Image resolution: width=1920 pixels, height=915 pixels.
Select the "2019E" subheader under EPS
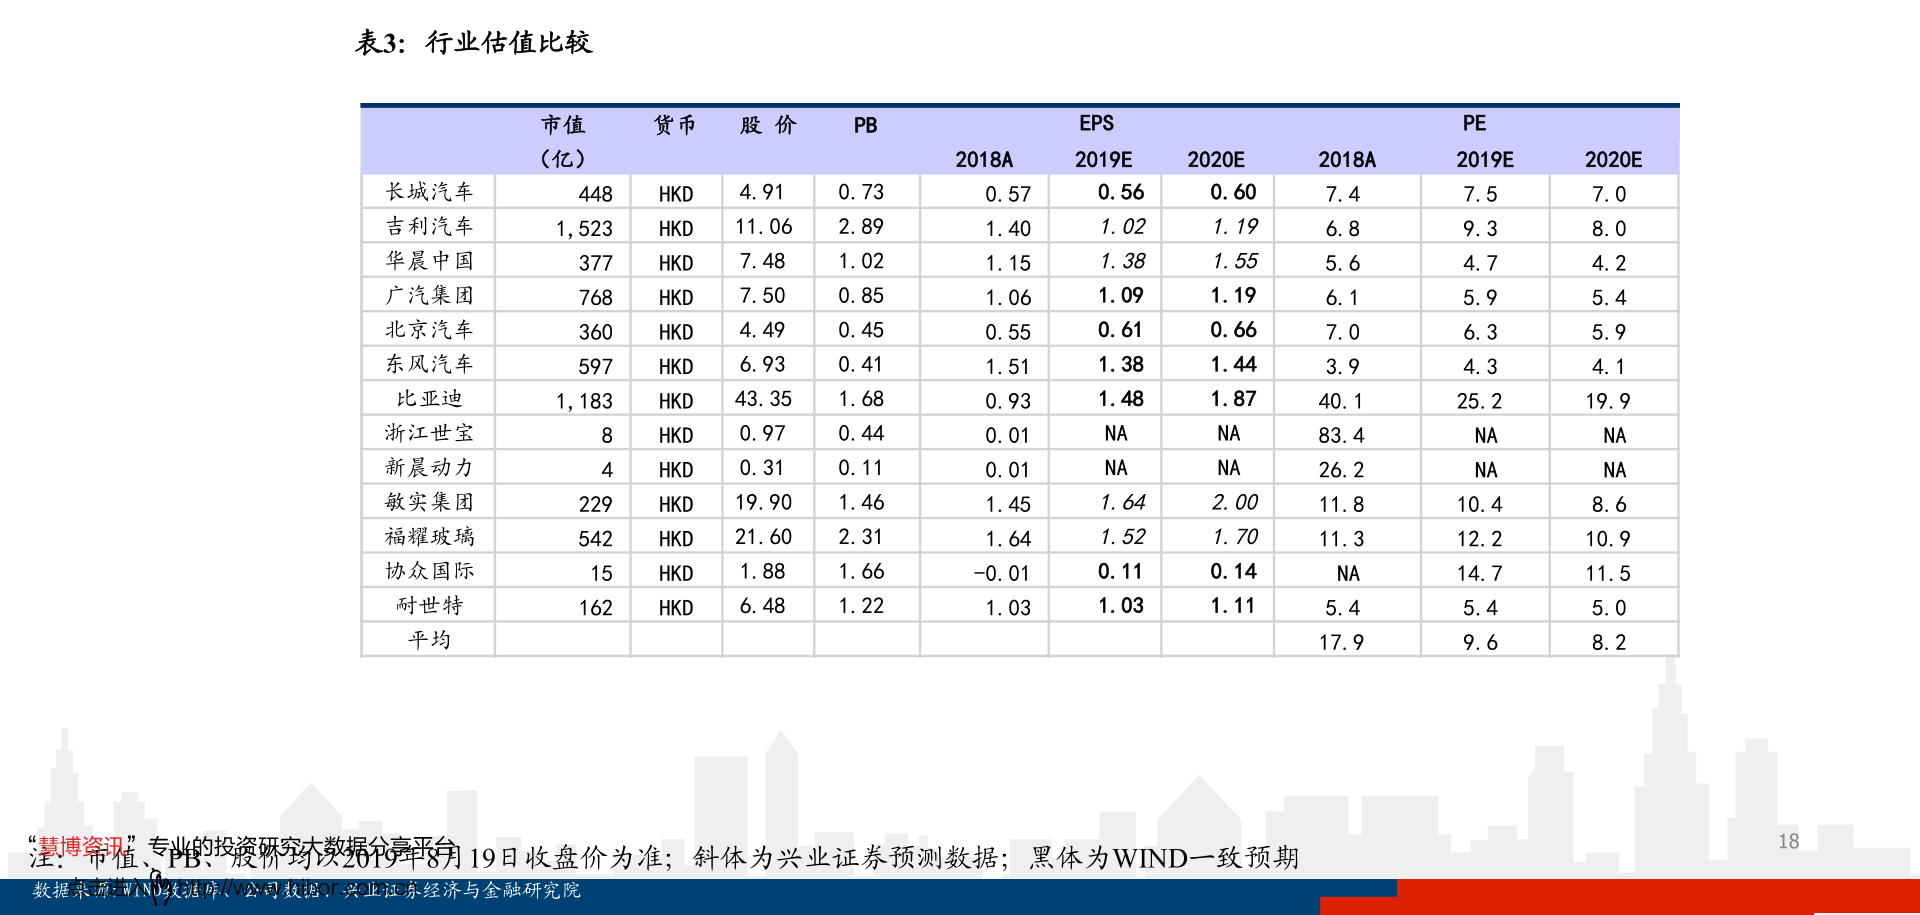click(1103, 160)
